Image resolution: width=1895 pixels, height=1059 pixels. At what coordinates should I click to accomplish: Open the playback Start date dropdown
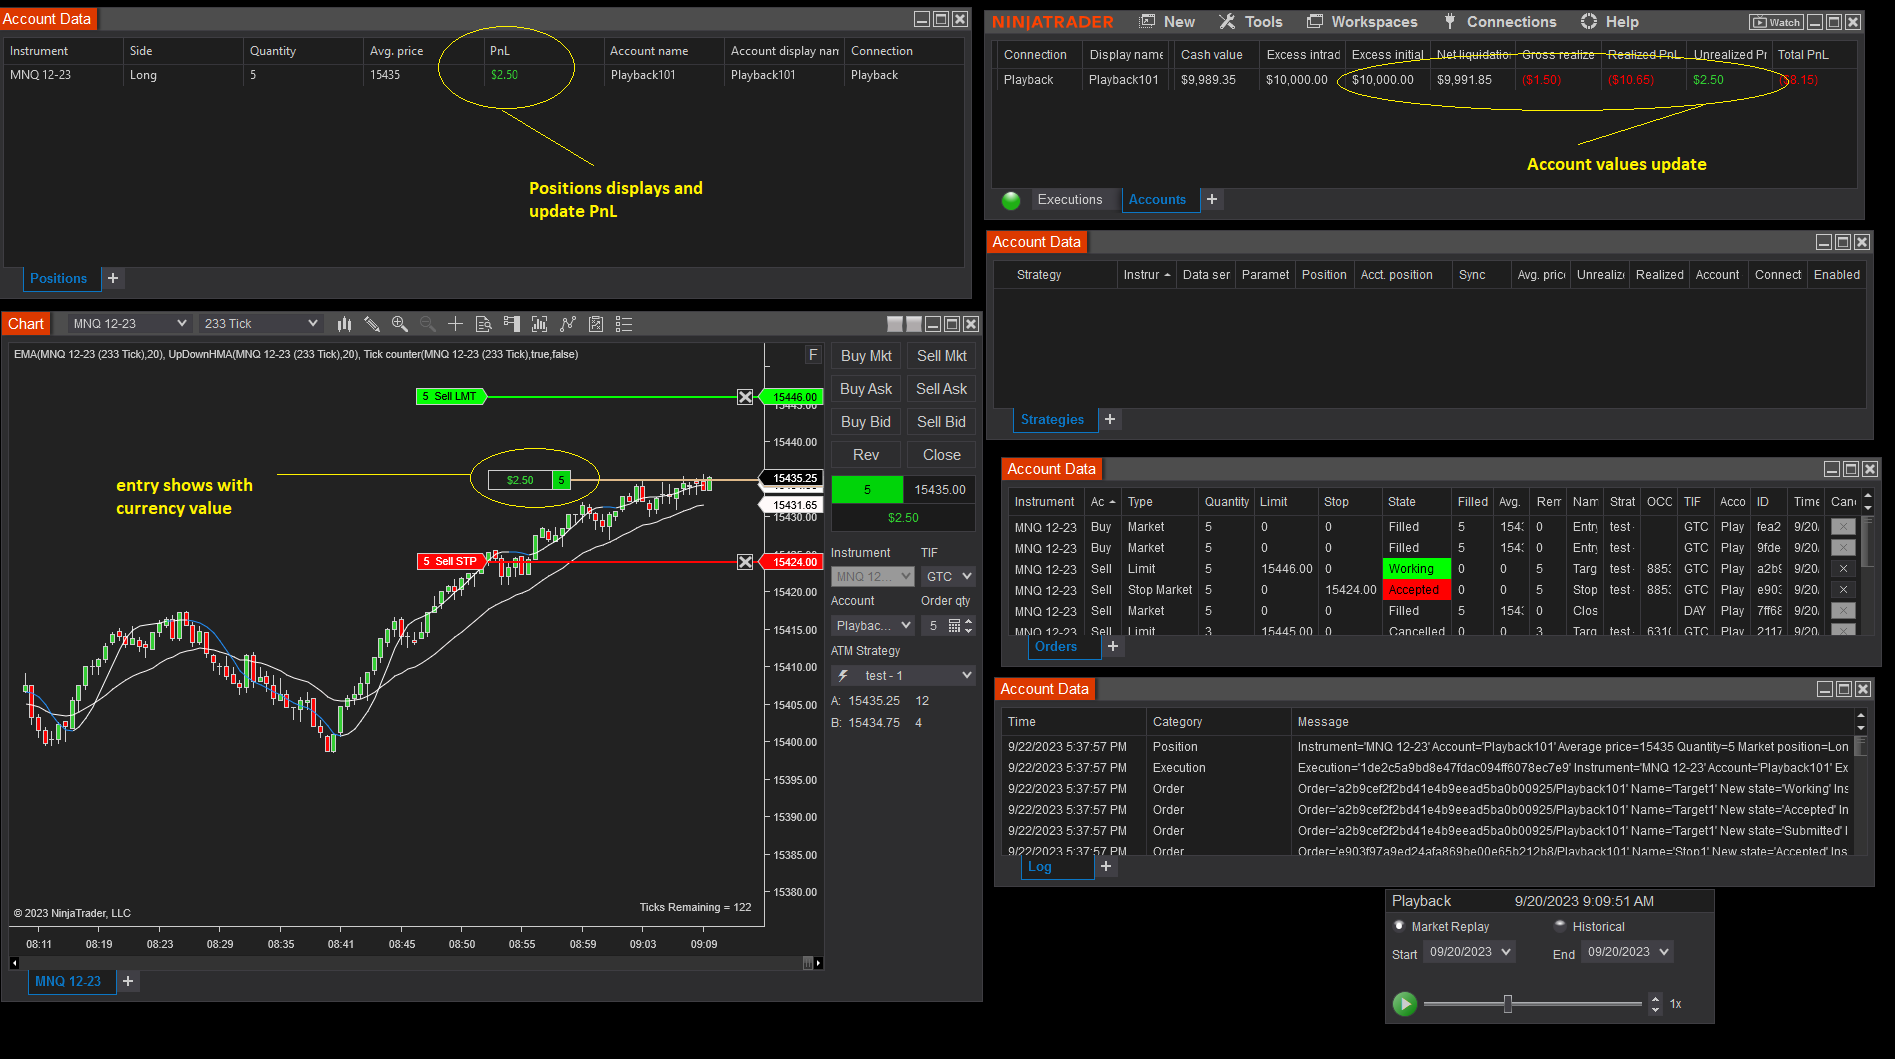click(x=1469, y=952)
